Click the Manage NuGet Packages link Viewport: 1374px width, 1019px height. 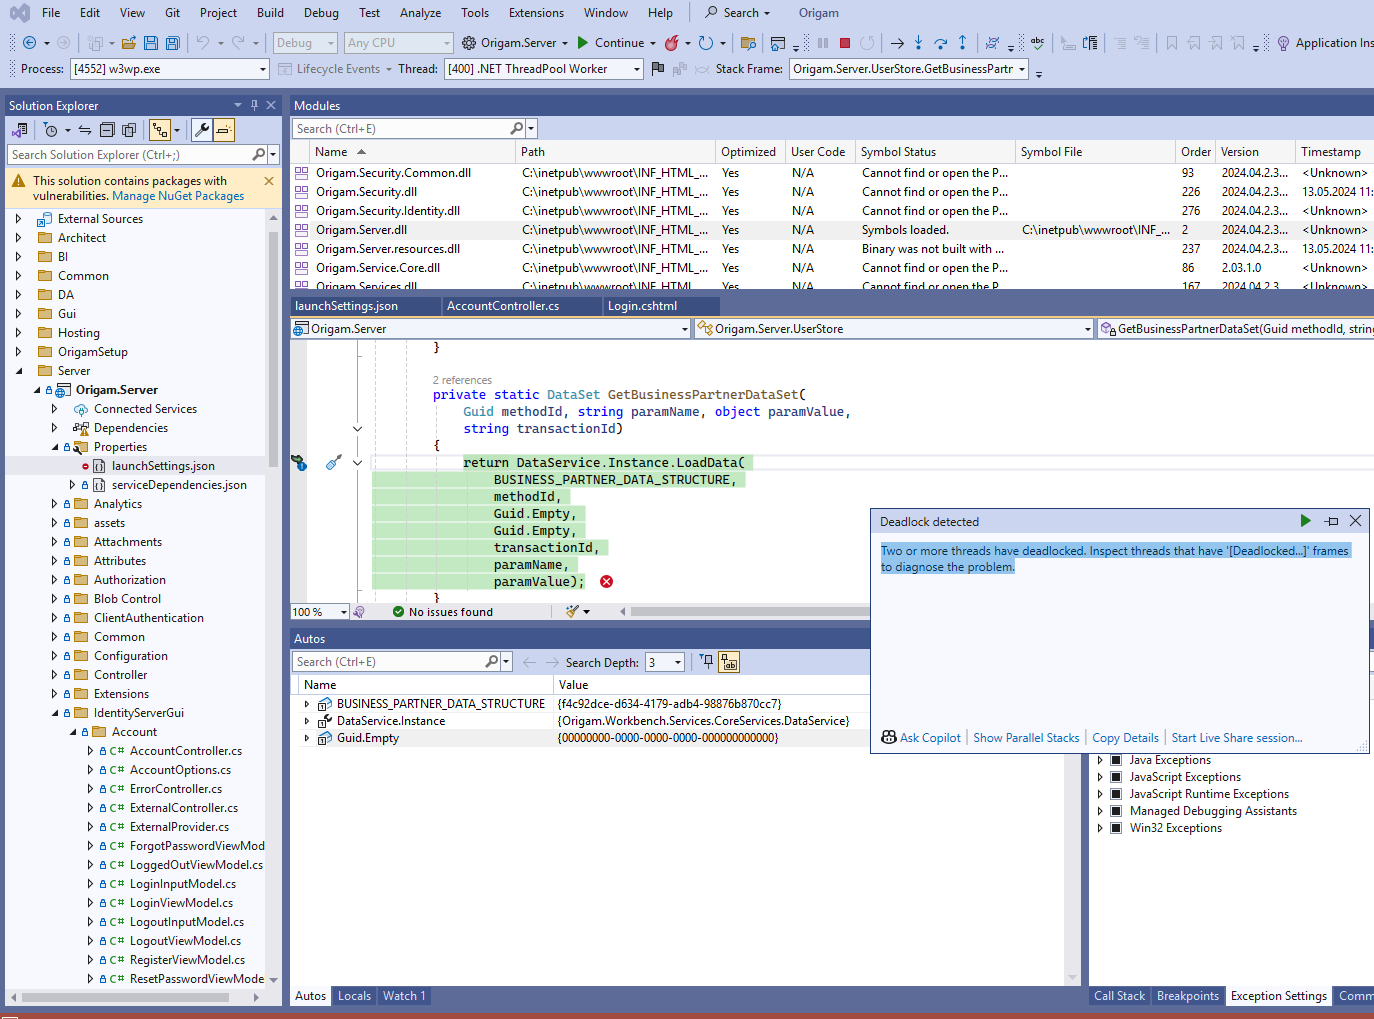tap(178, 196)
